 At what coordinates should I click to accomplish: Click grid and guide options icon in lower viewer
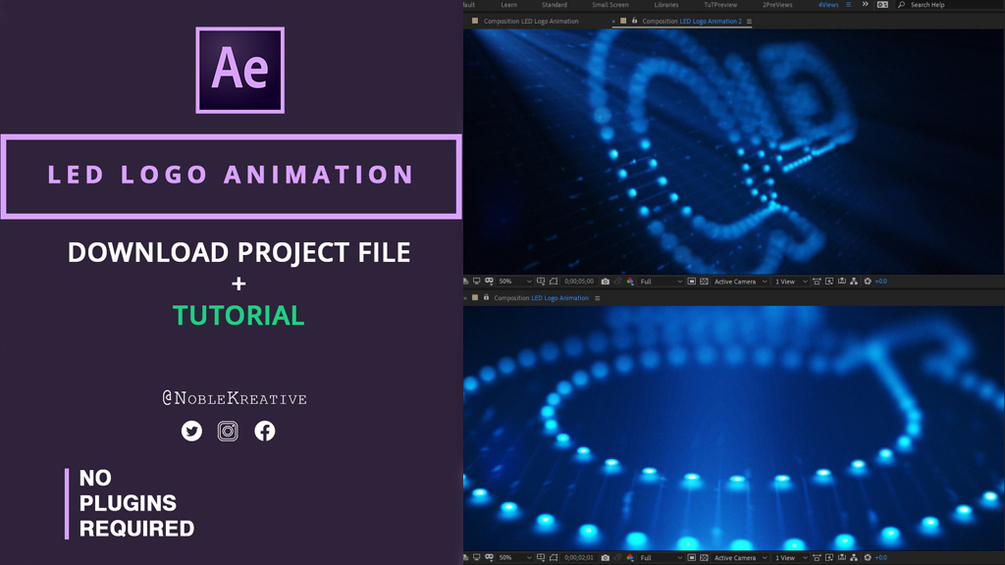(541, 557)
